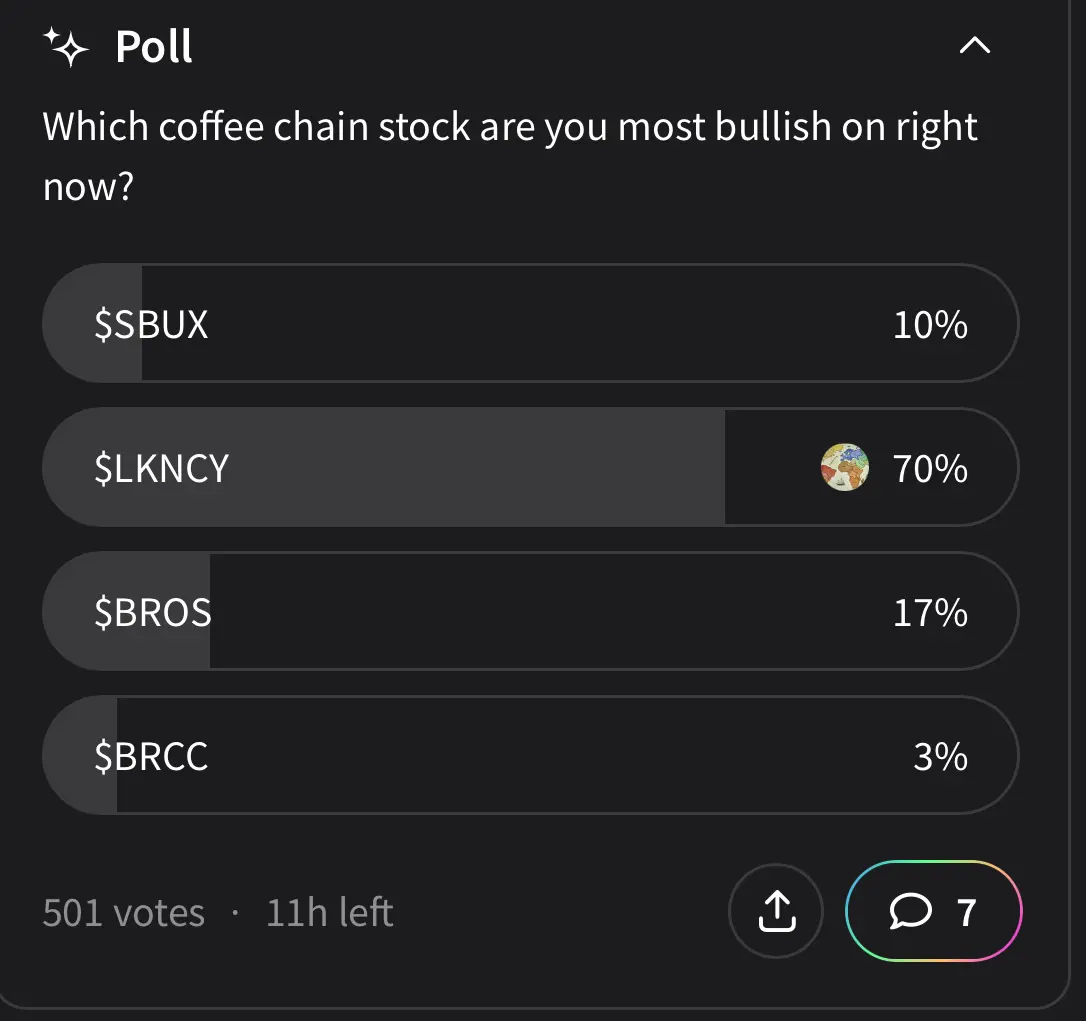Viewport: 1086px width, 1021px height.
Task: Open comments via the speech bubble icon
Action: pos(910,911)
